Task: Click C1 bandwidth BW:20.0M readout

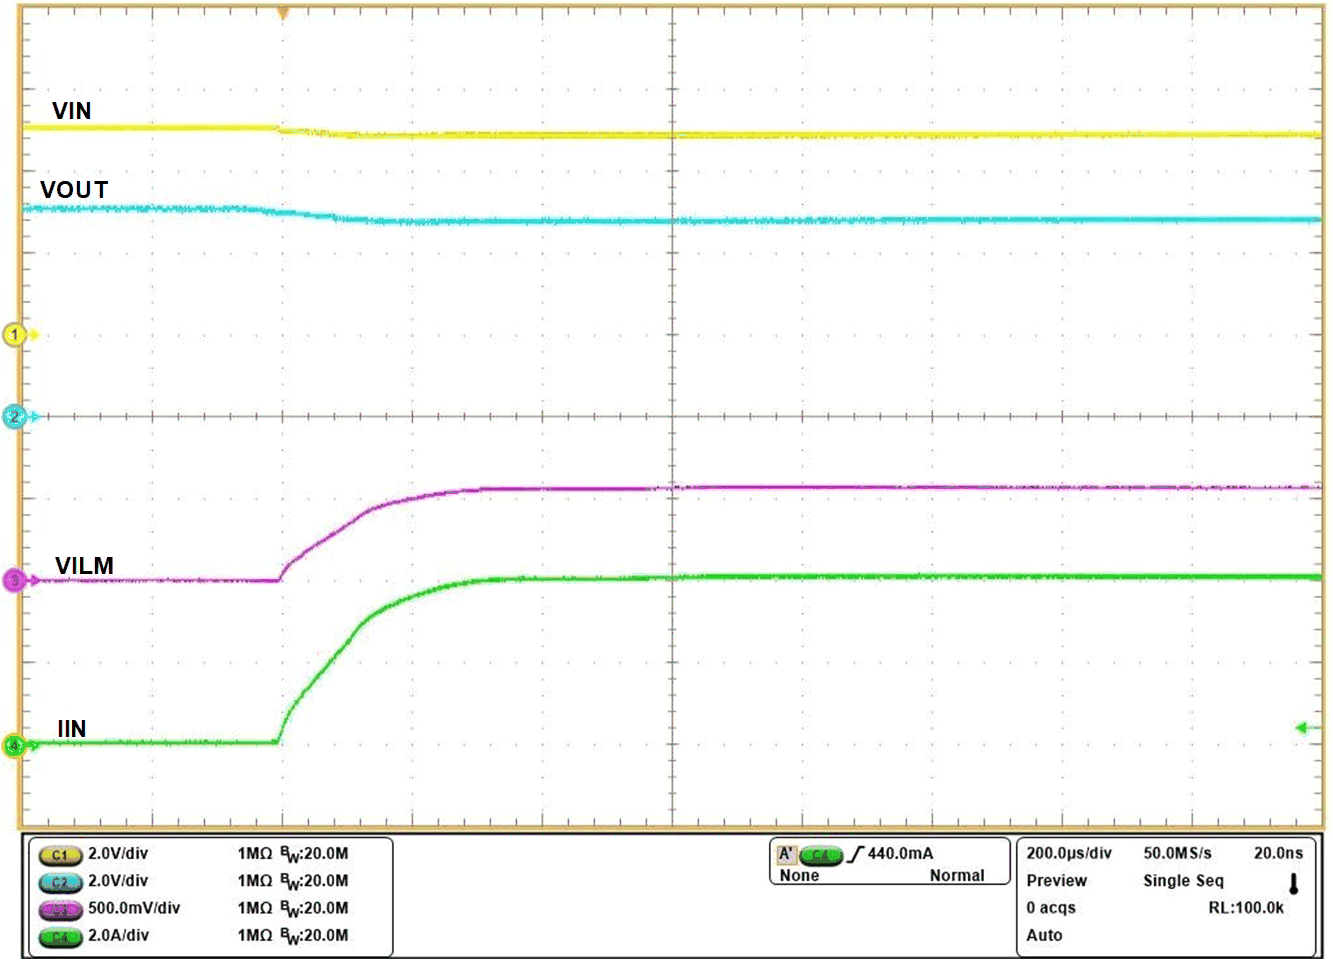Action: (314, 854)
